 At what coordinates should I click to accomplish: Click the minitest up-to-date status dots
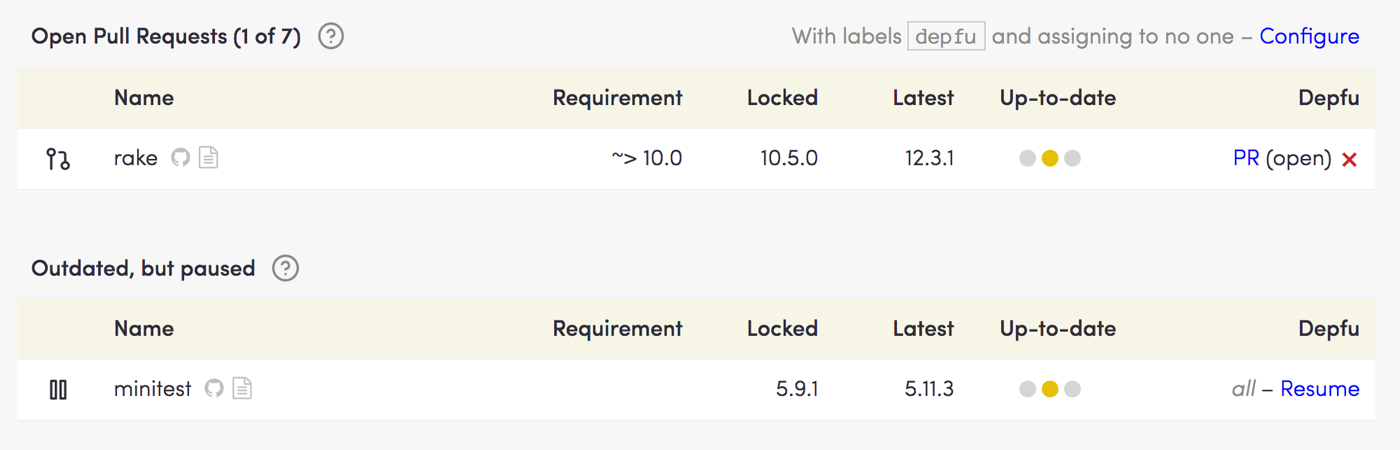tap(1050, 389)
